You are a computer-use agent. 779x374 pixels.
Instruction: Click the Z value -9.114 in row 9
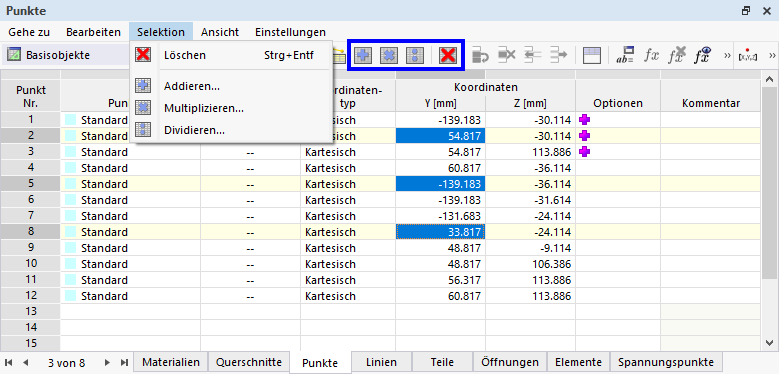pyautogui.click(x=530, y=248)
